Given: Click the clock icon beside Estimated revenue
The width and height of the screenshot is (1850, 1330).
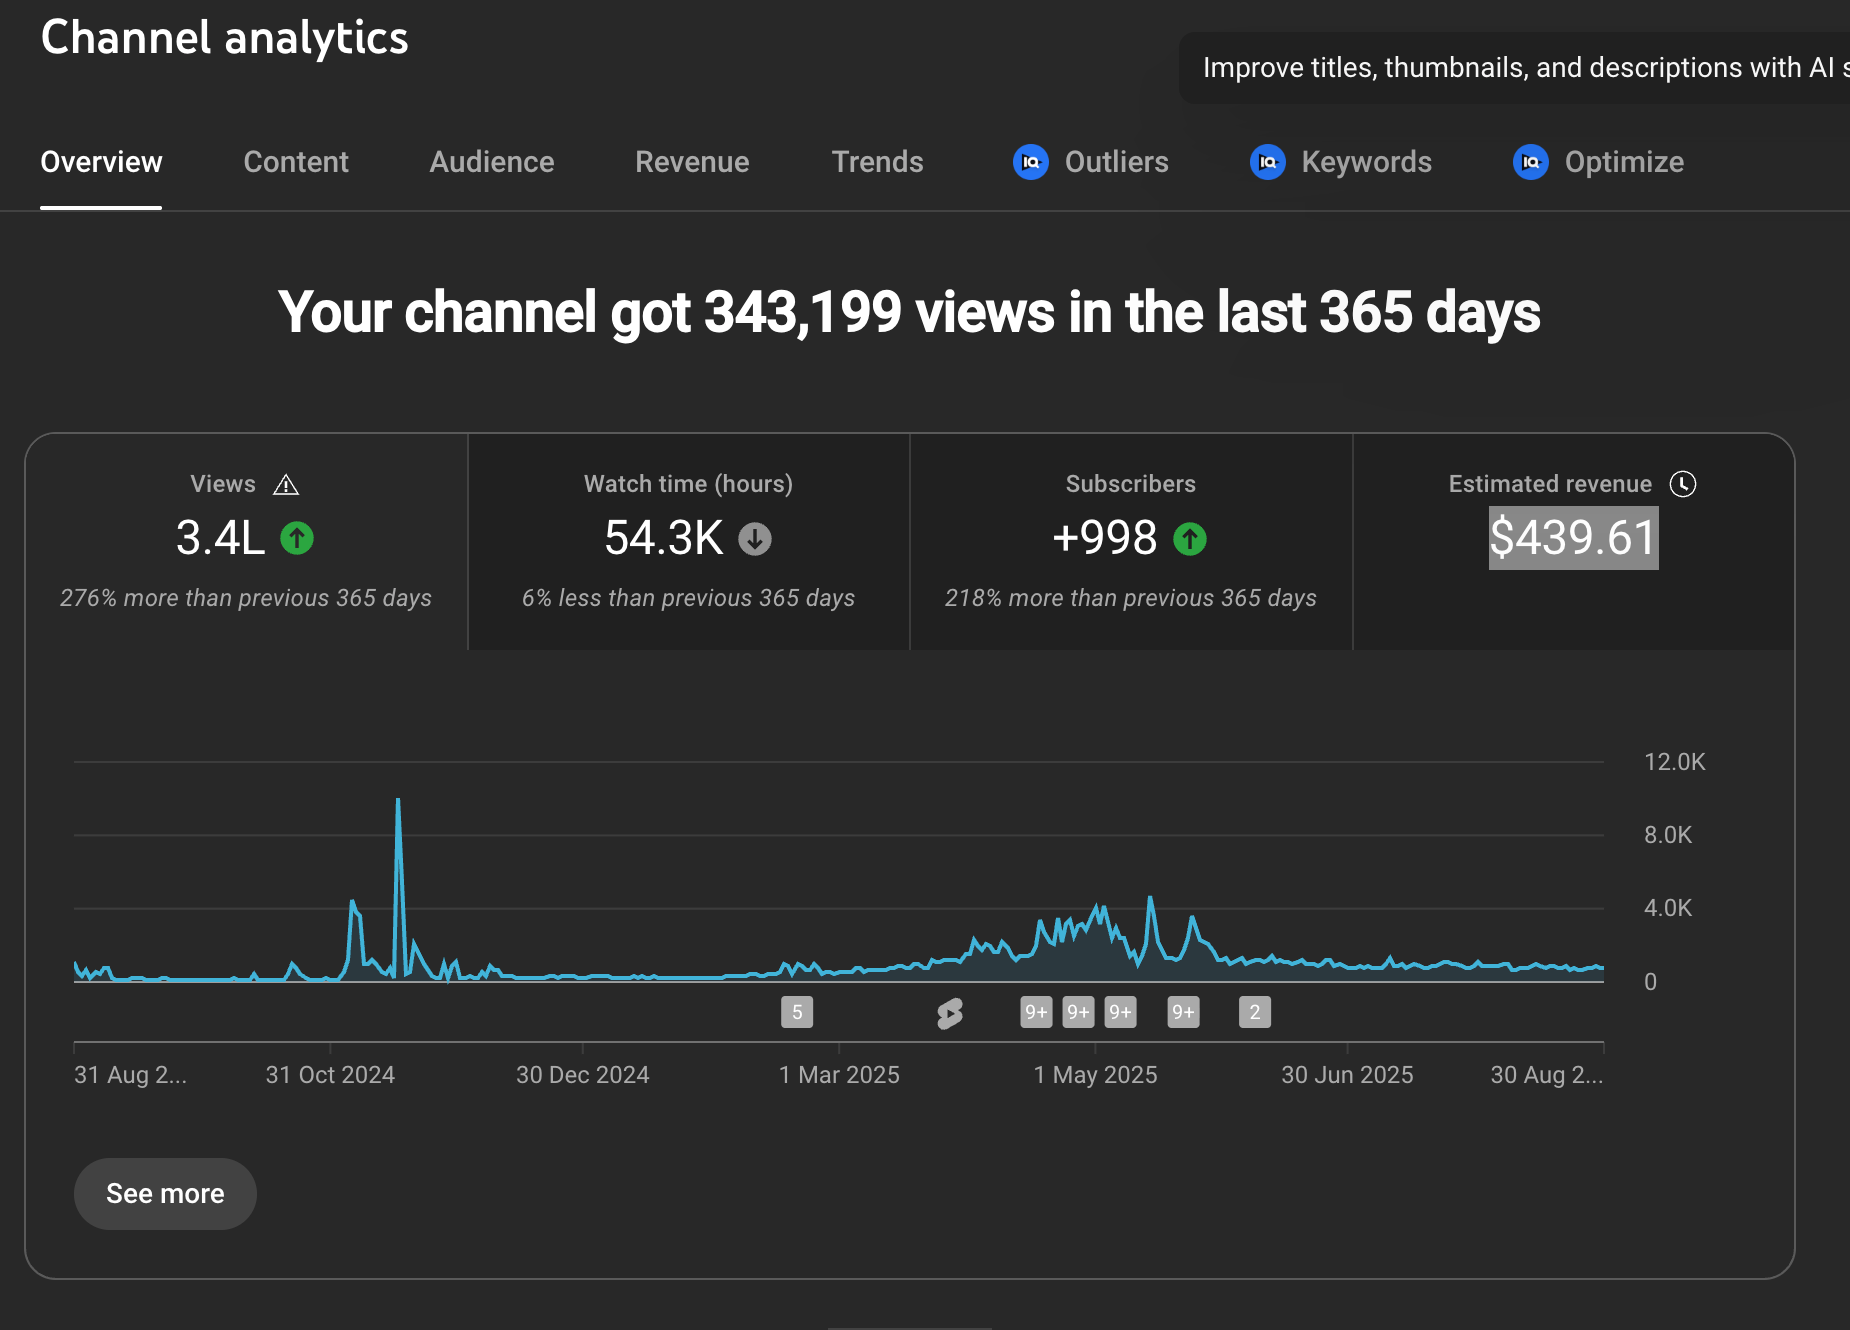Looking at the screenshot, I should (1685, 483).
